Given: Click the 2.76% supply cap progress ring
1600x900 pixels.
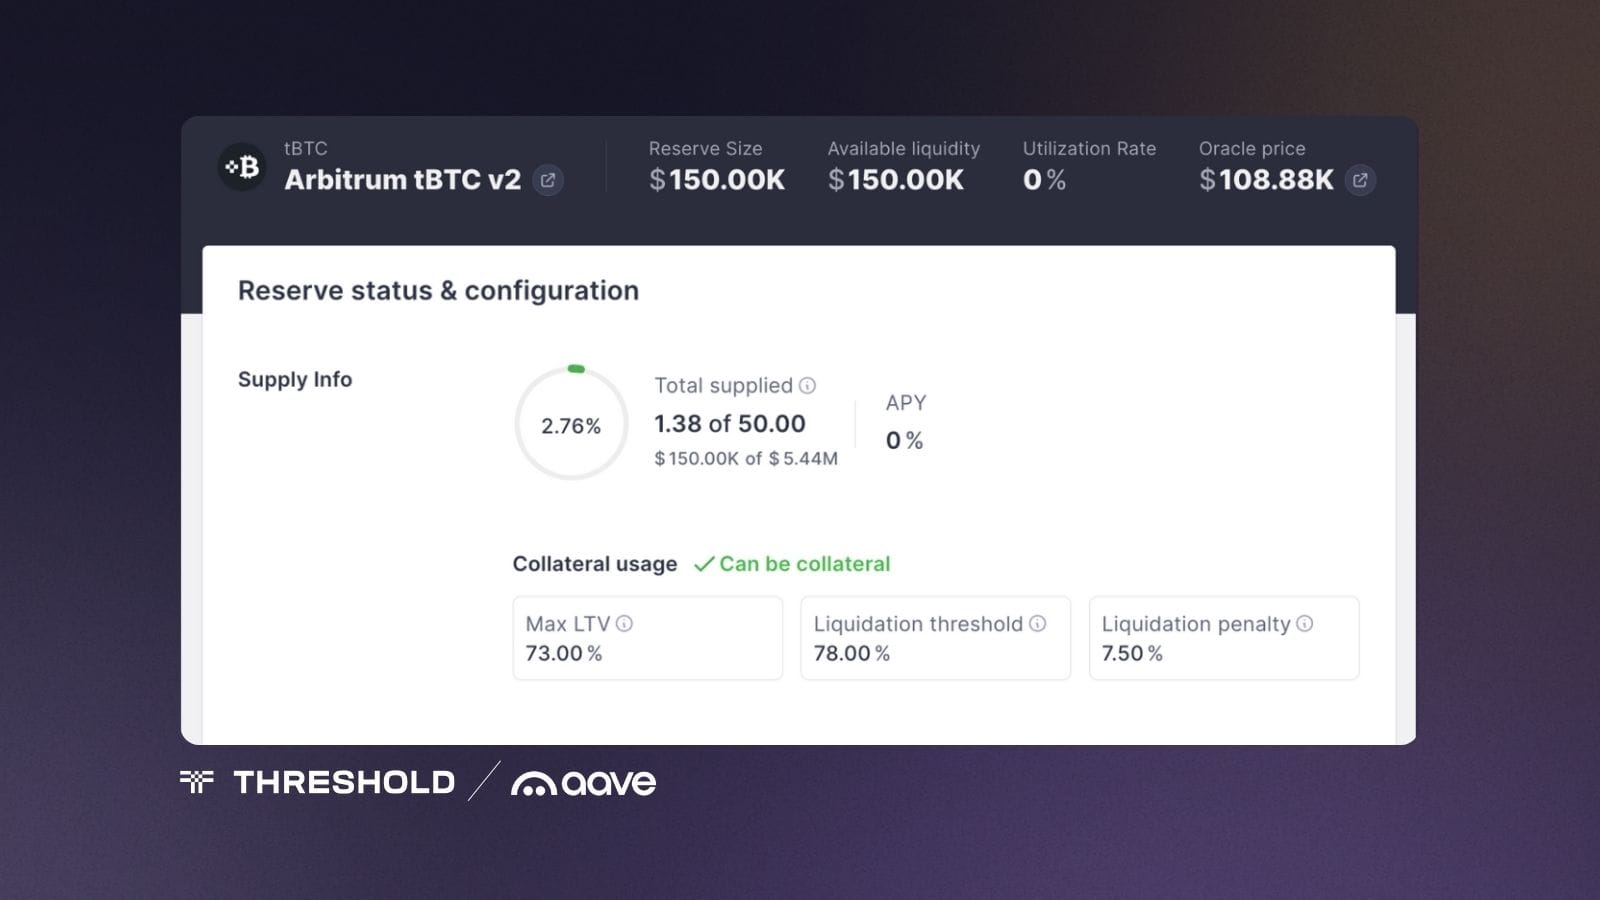Looking at the screenshot, I should 571,424.
